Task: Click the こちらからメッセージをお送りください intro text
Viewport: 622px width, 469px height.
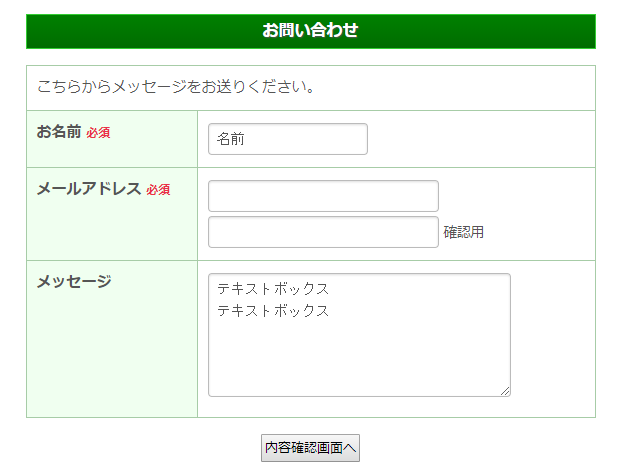Action: 176,87
